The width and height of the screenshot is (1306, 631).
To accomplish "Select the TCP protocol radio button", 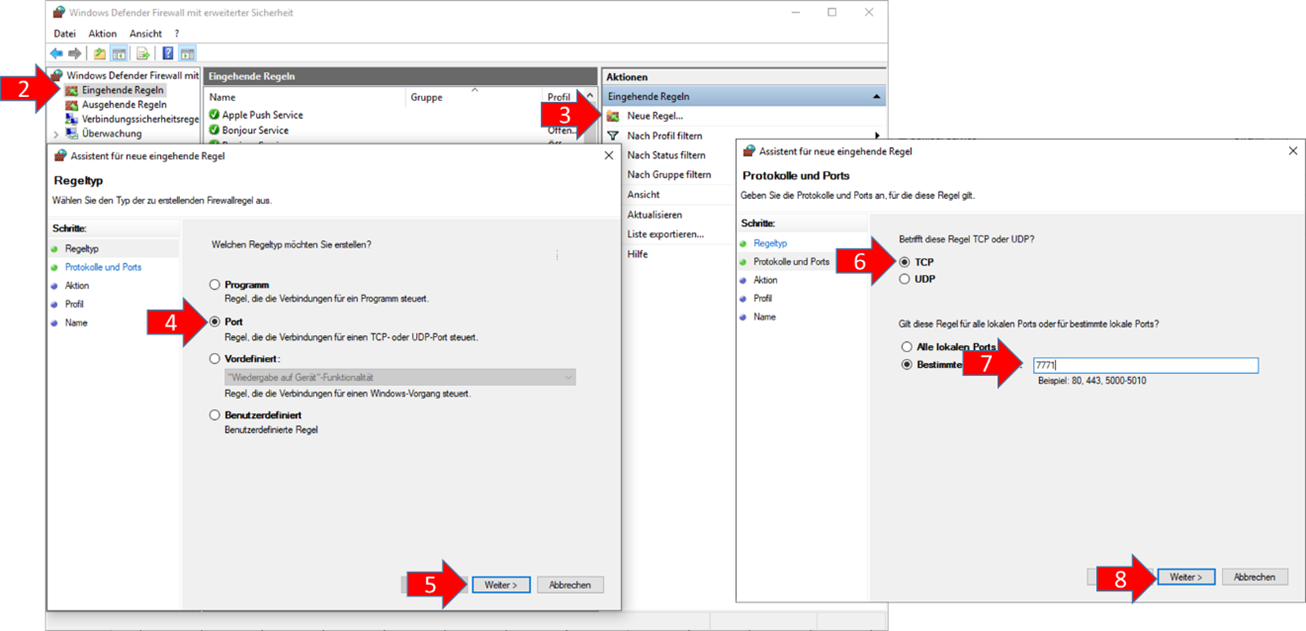I will pyautogui.click(x=905, y=261).
